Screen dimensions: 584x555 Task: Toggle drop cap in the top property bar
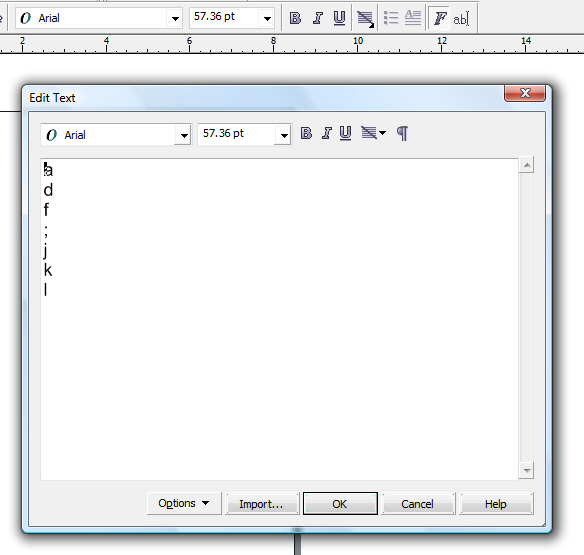pos(413,18)
